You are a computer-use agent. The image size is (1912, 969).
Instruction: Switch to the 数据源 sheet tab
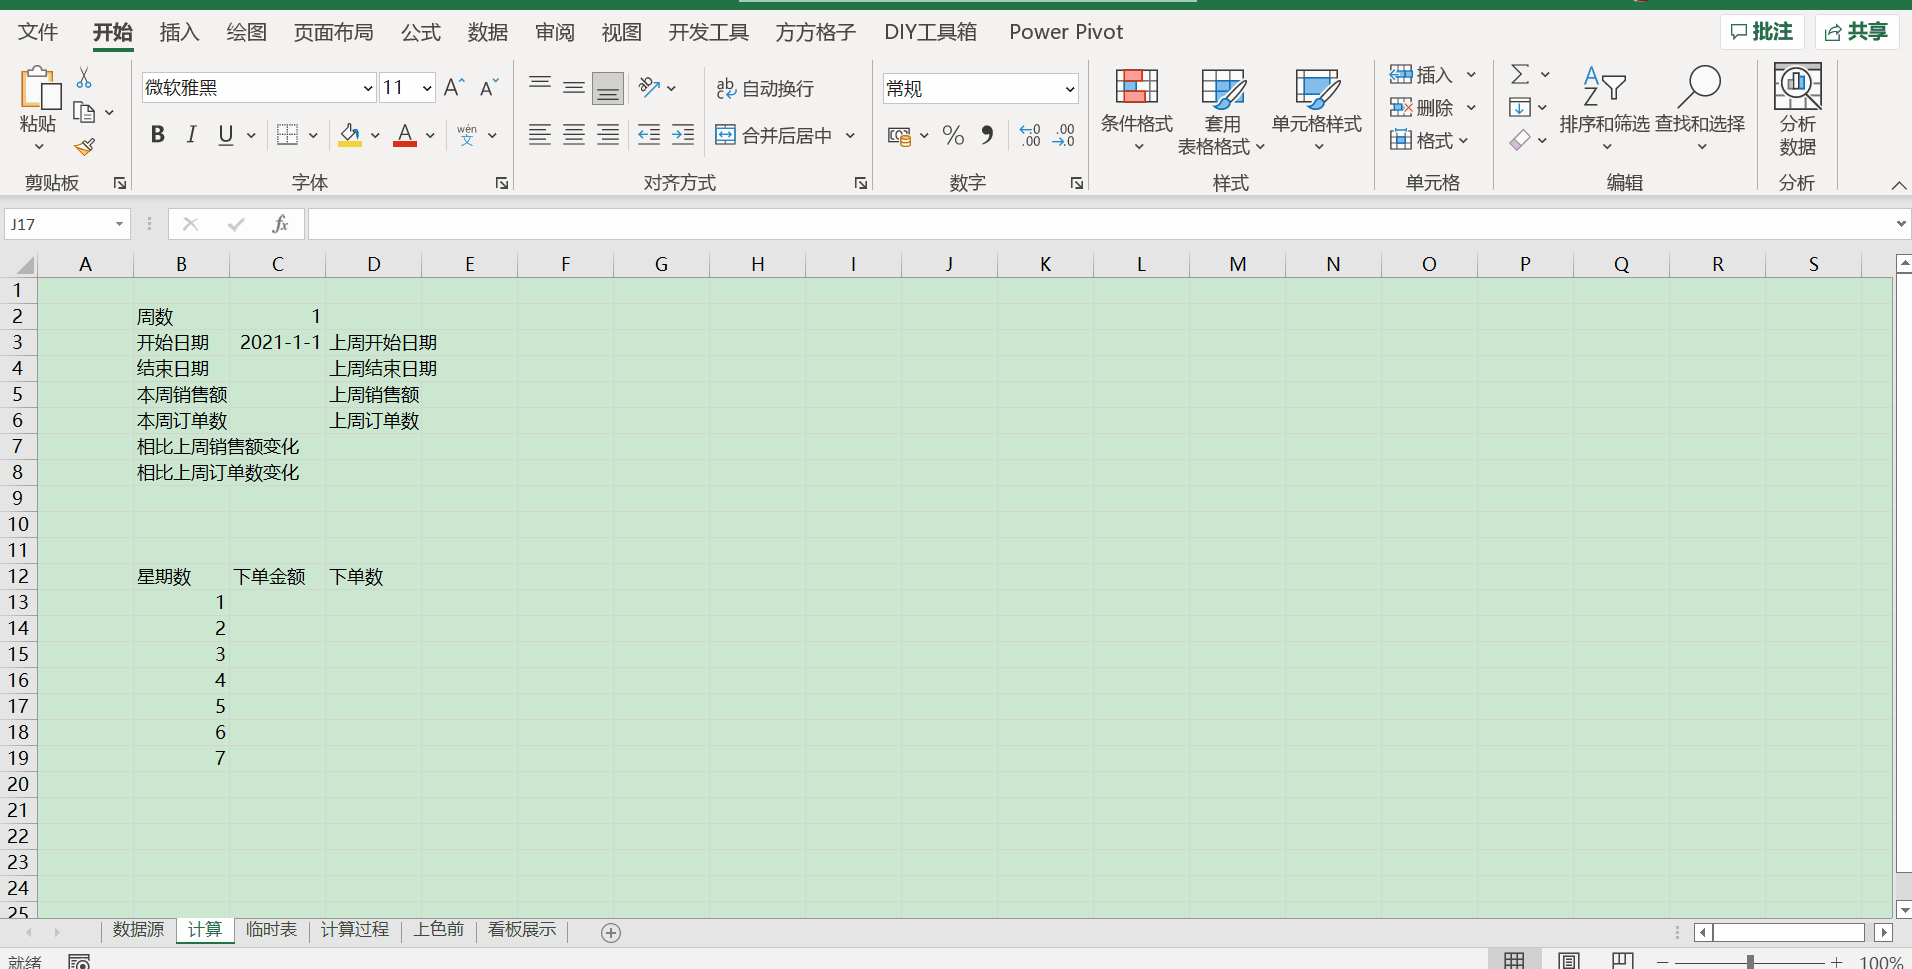click(137, 929)
